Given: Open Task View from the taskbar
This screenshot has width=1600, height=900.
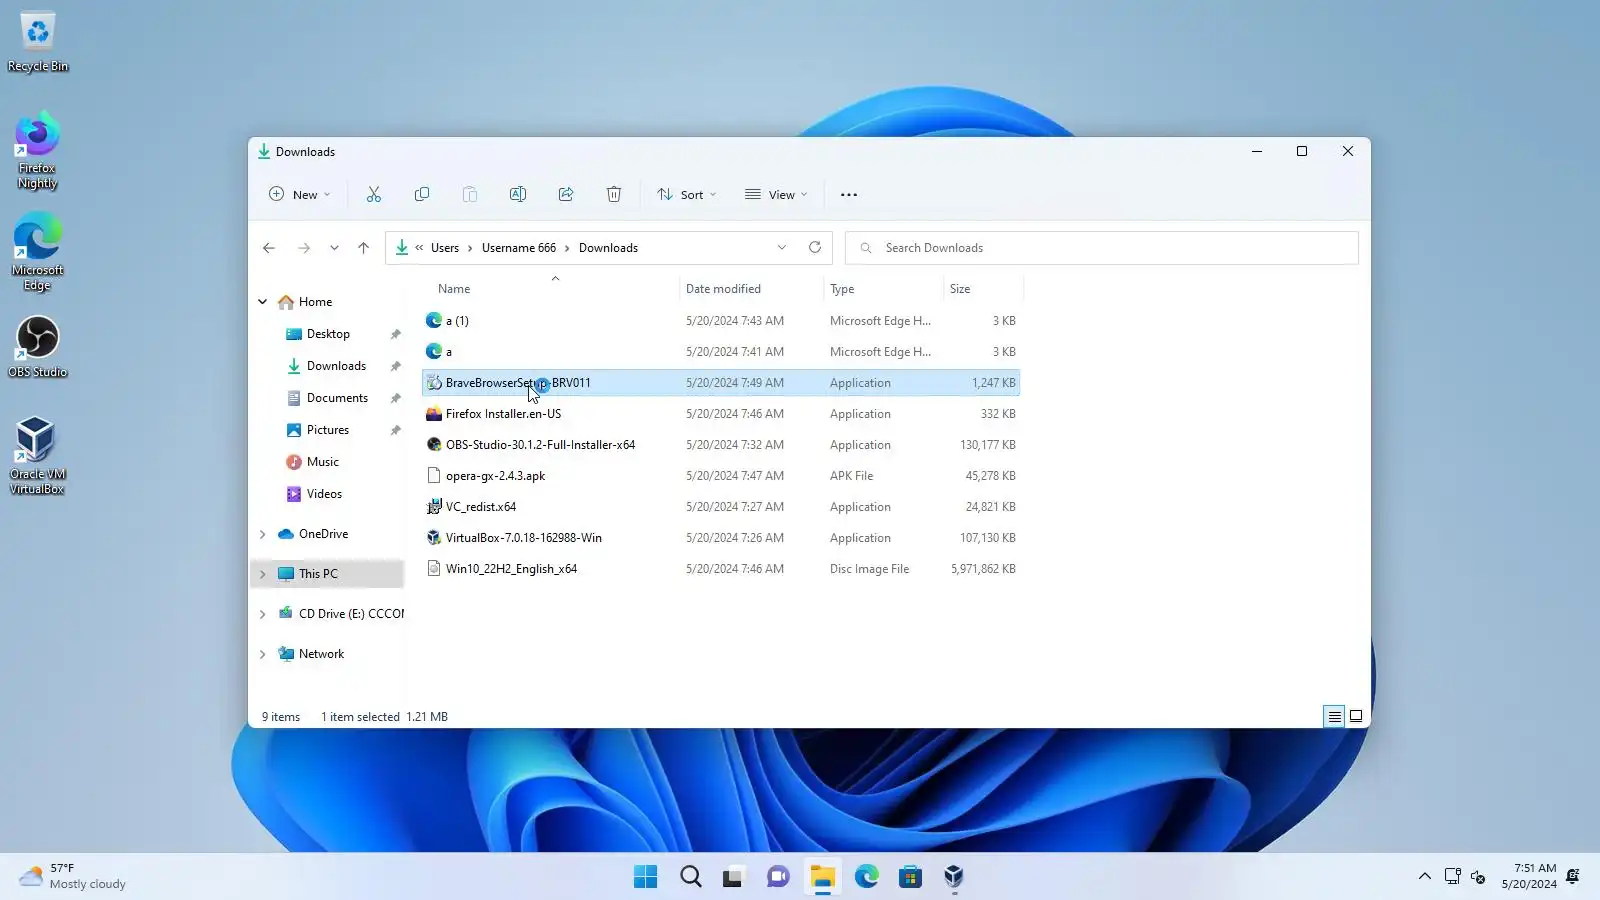Looking at the screenshot, I should 734,877.
